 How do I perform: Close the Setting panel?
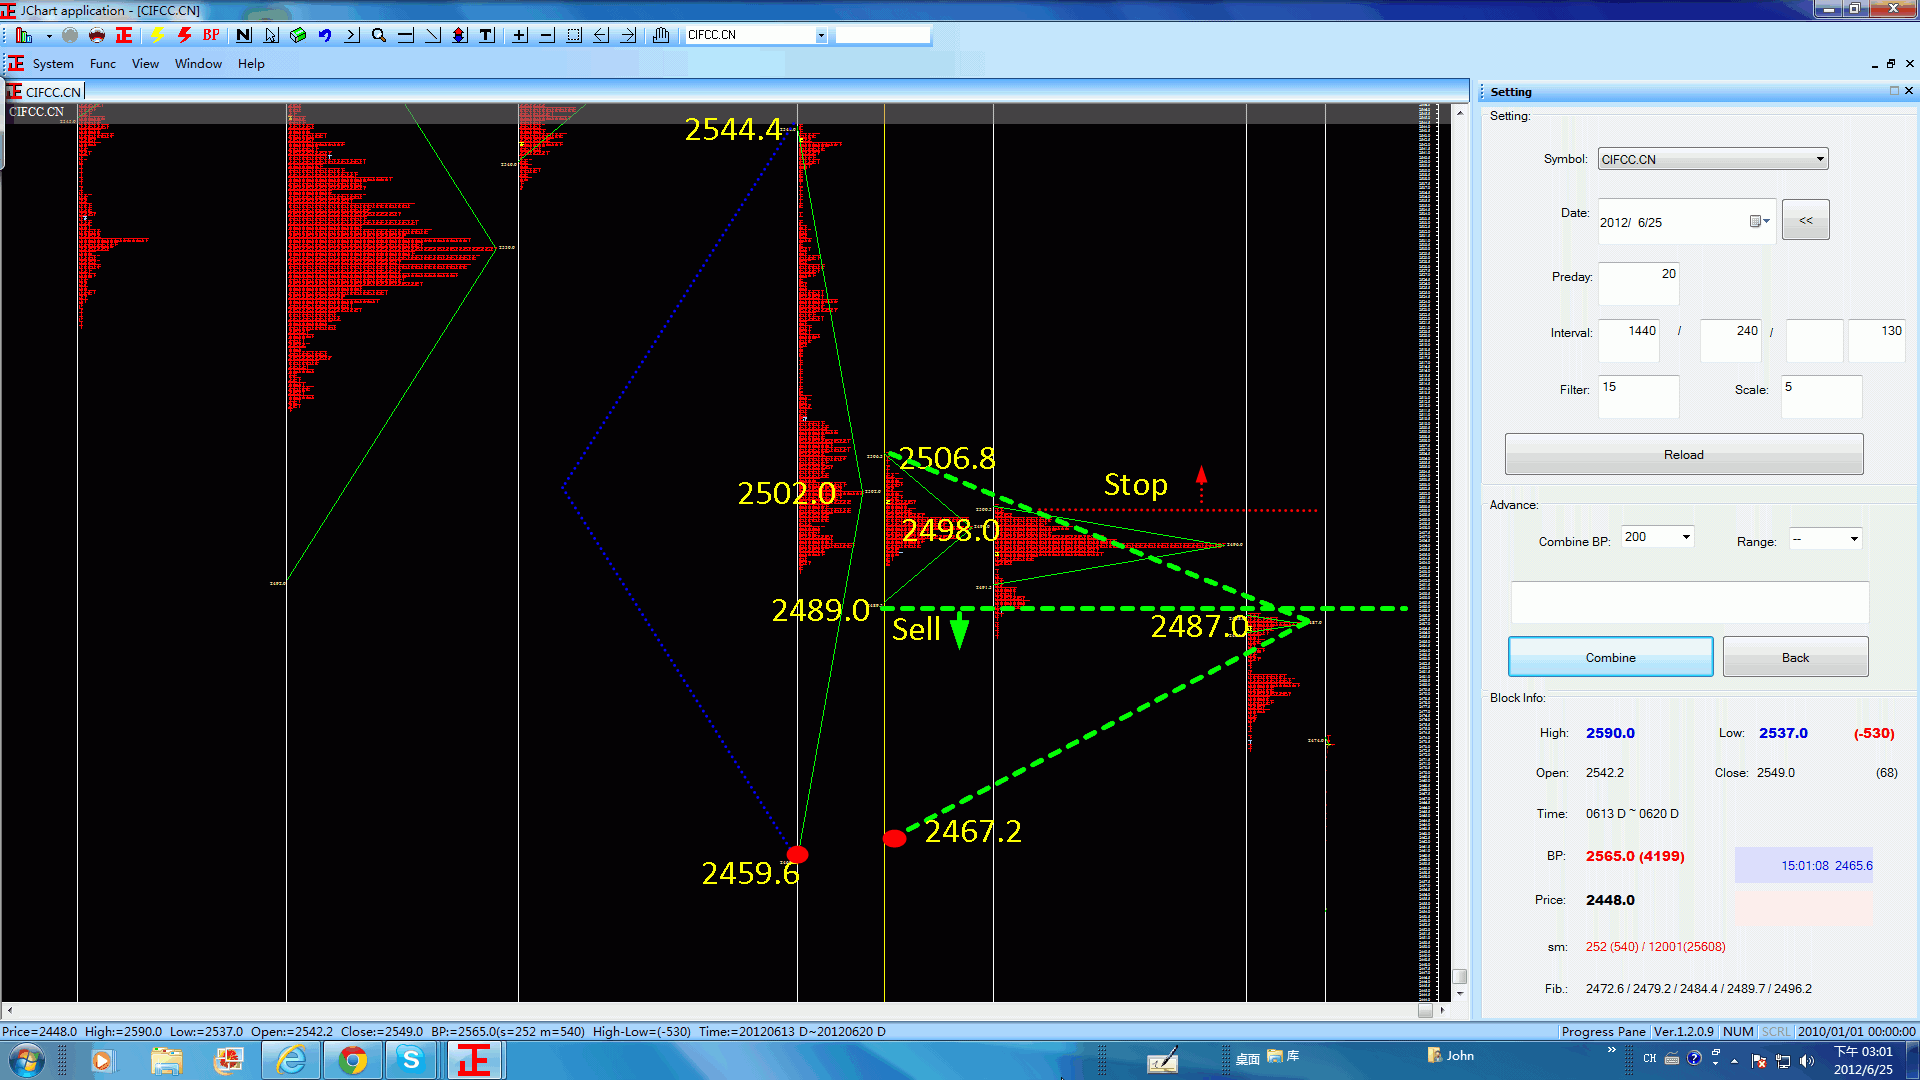point(1909,91)
